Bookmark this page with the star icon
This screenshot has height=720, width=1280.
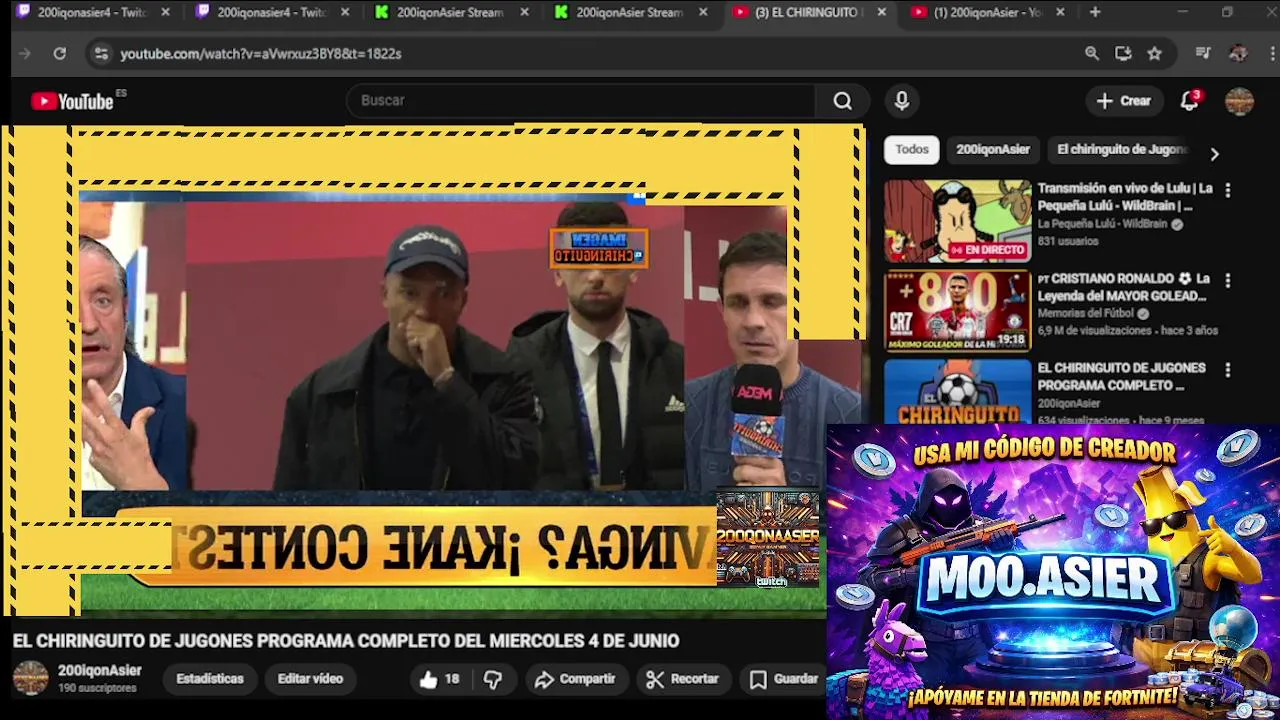pyautogui.click(x=1155, y=54)
